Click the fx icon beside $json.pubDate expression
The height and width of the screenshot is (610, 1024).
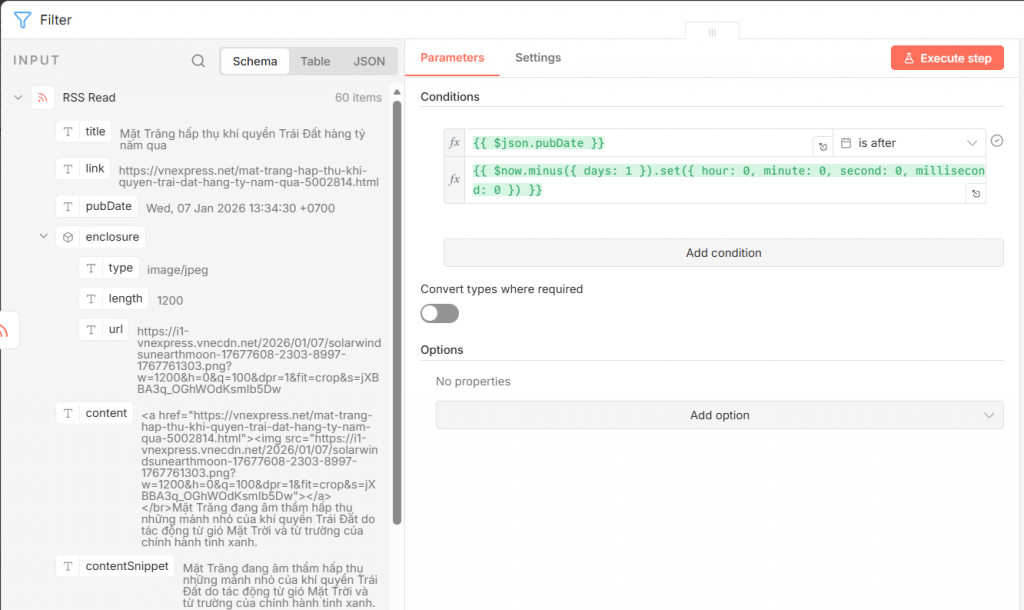(x=454, y=143)
